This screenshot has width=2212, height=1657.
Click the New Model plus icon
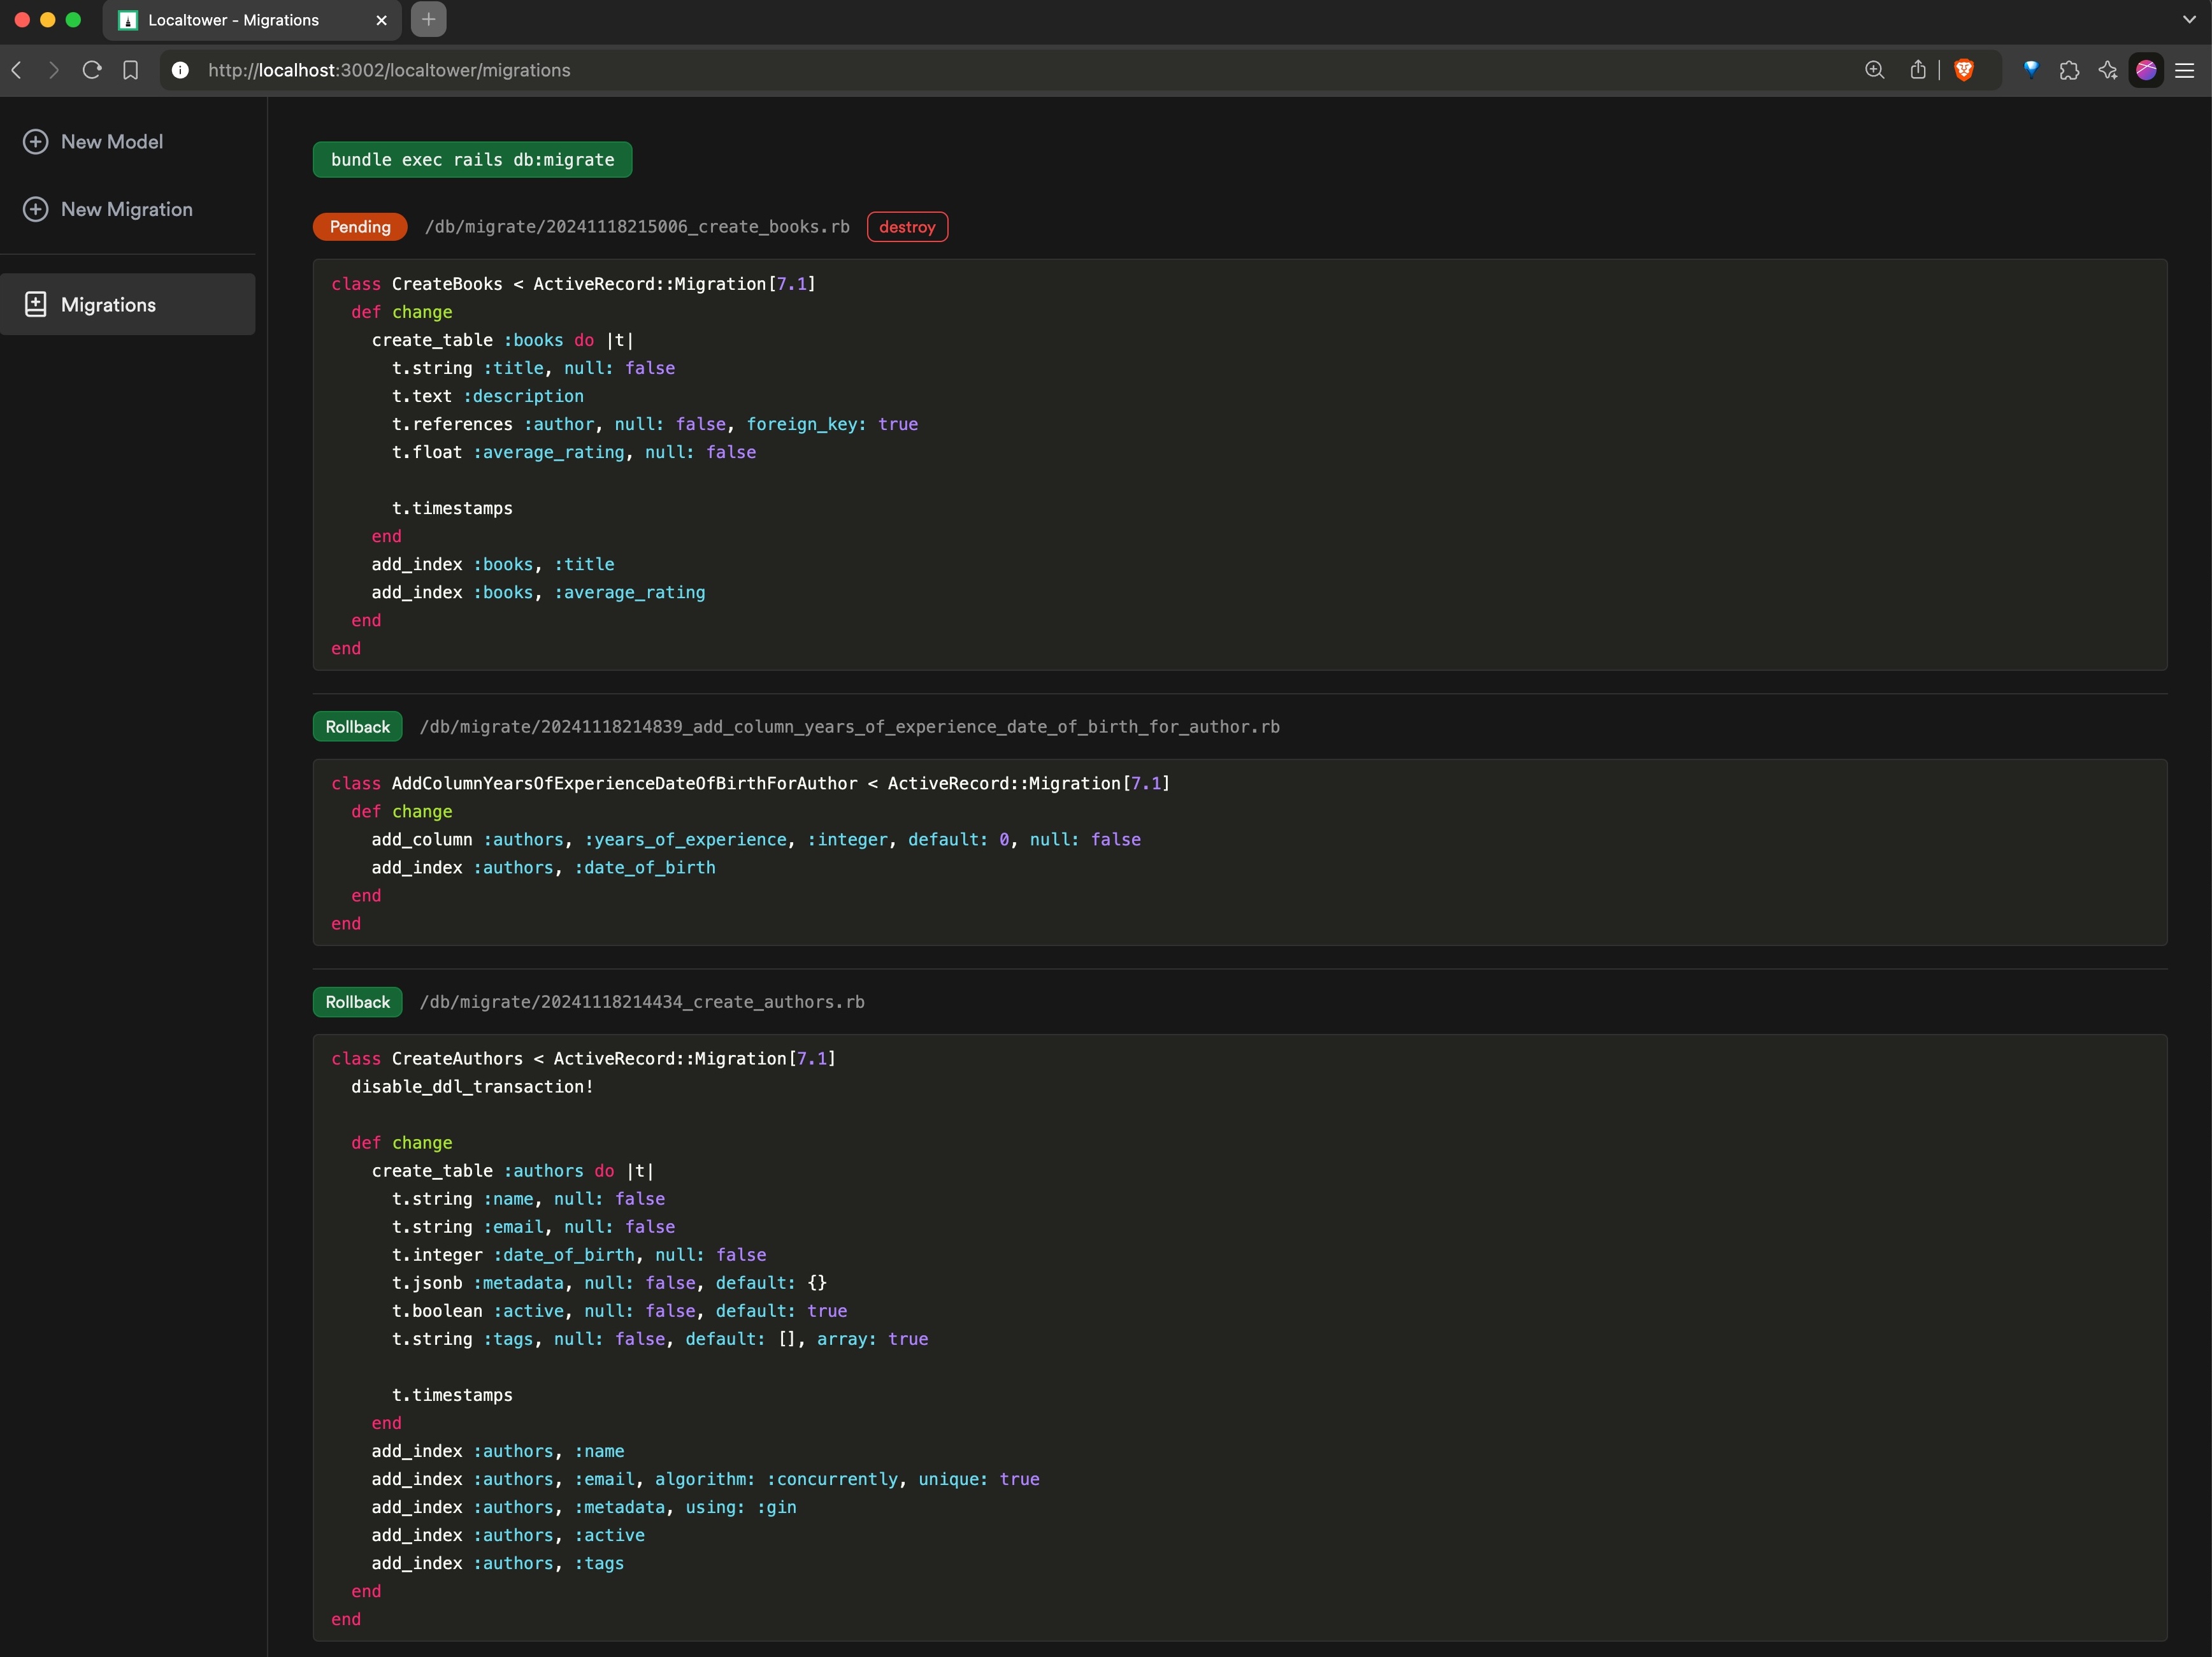coord(36,142)
